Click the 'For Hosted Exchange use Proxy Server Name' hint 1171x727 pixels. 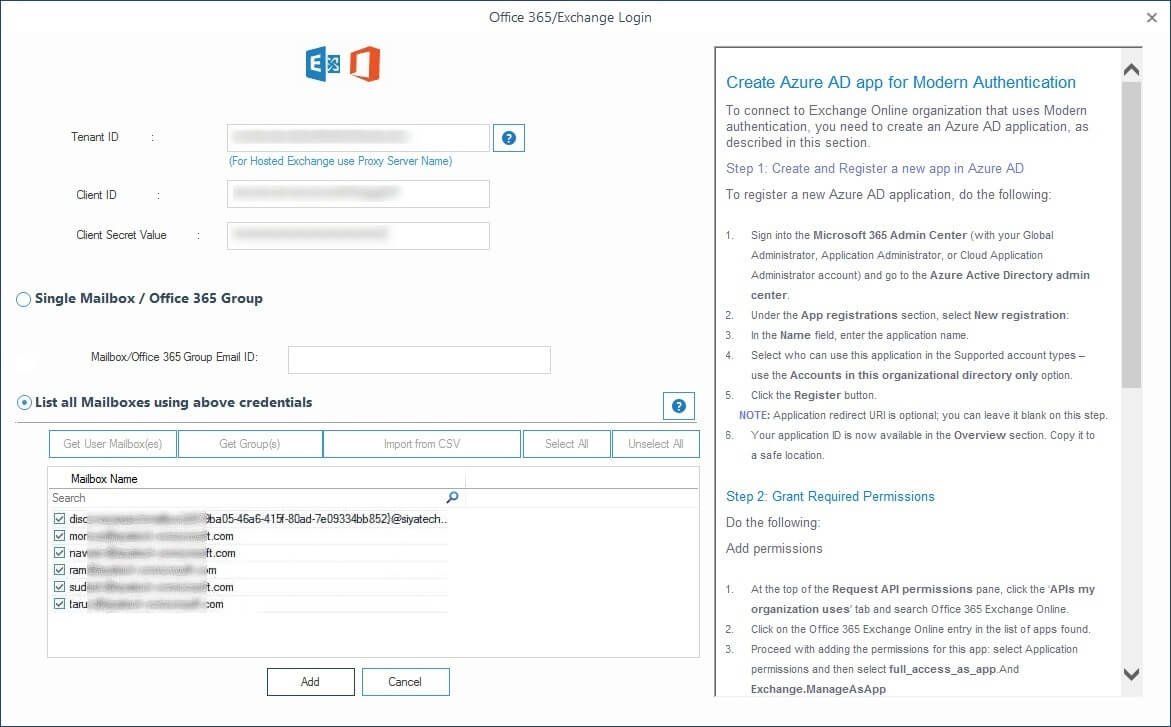coord(341,161)
